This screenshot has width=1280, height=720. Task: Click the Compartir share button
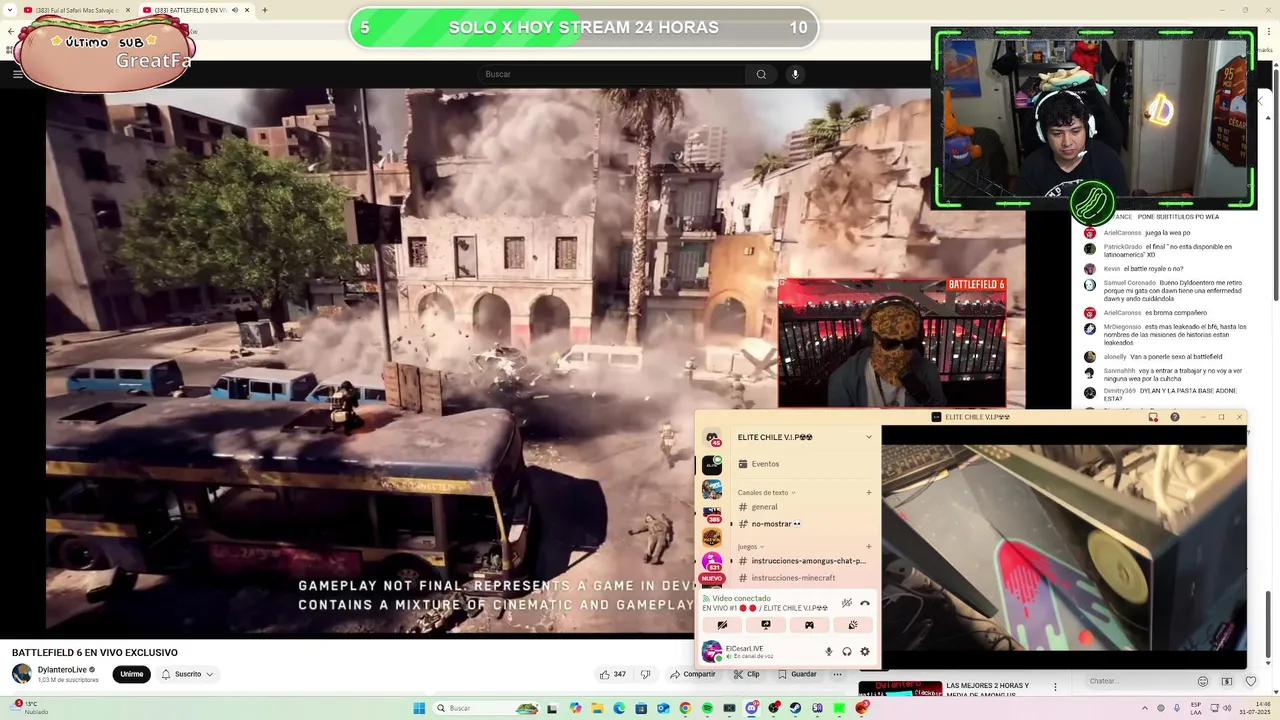click(693, 674)
